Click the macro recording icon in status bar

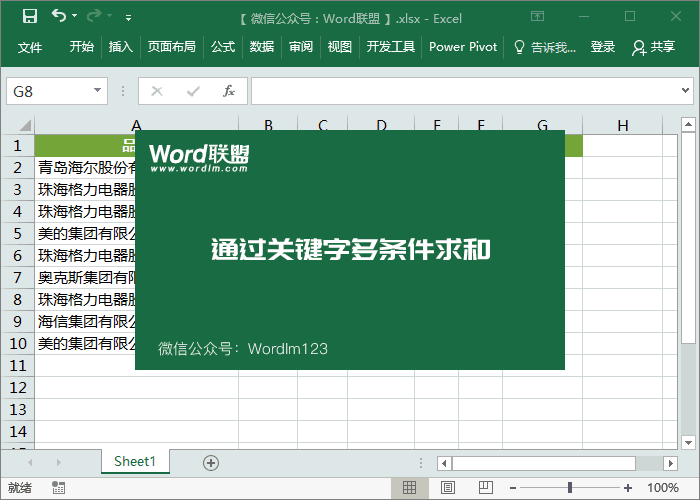(59, 488)
